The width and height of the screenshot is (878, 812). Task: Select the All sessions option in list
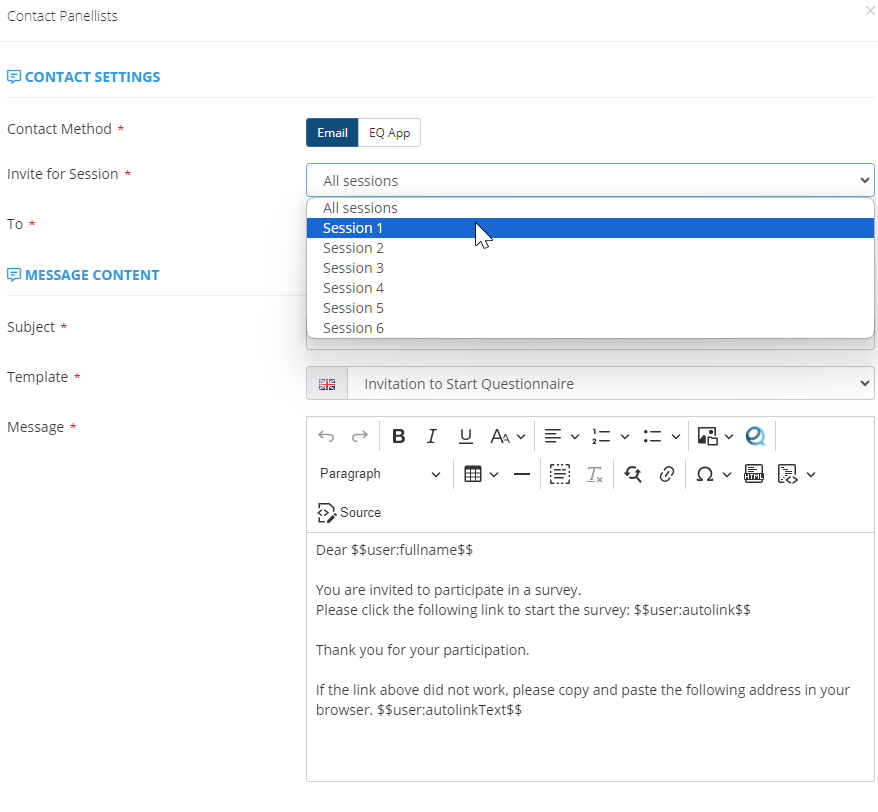tap(360, 208)
